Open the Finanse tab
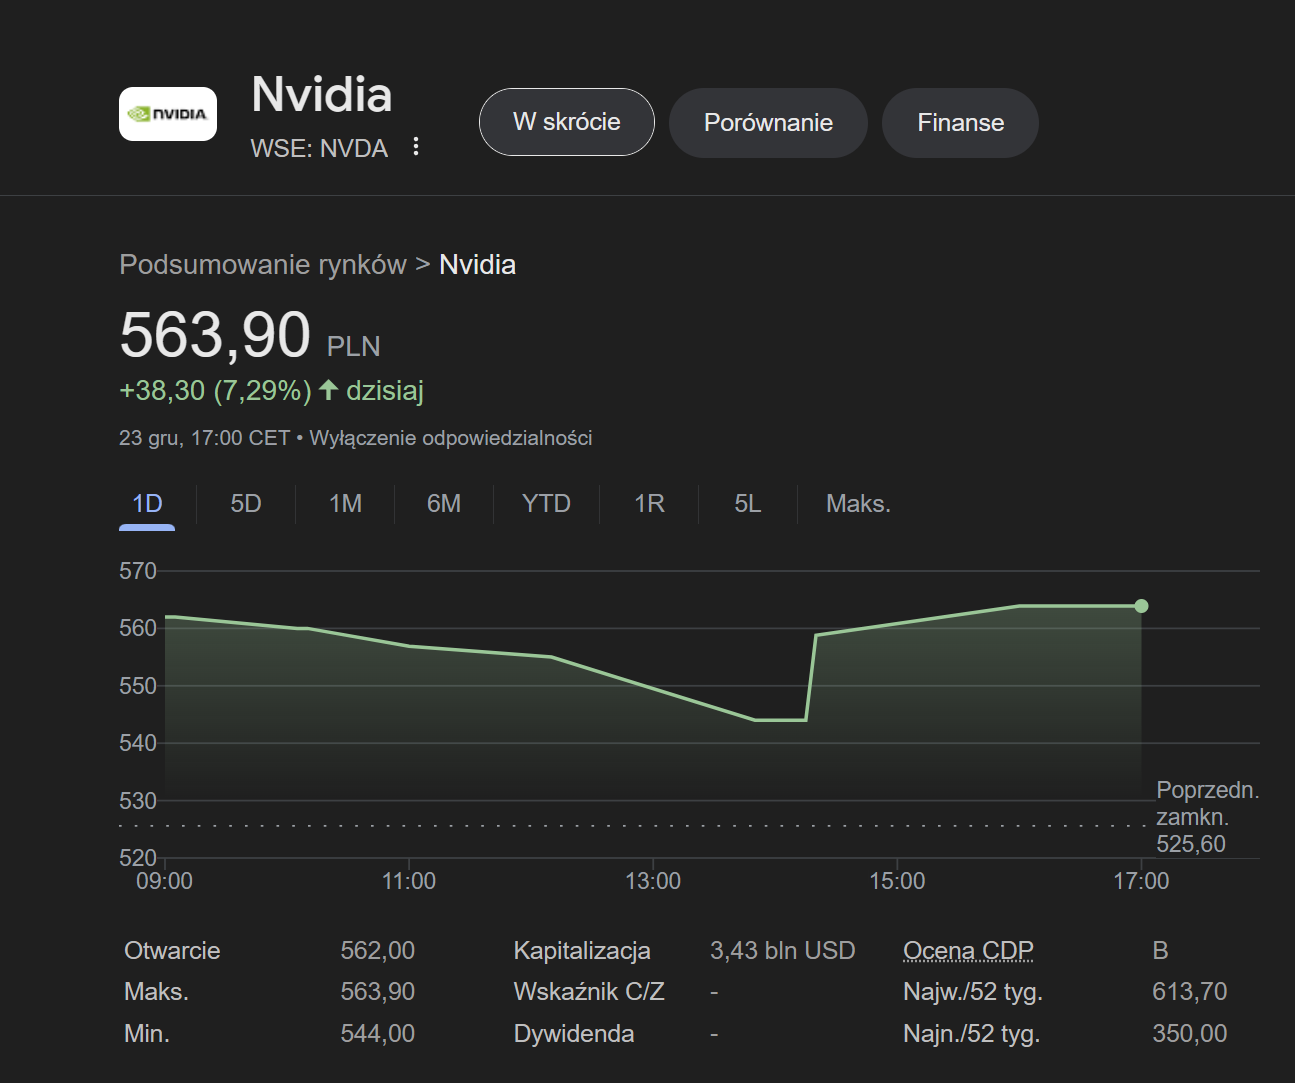 [x=960, y=123]
